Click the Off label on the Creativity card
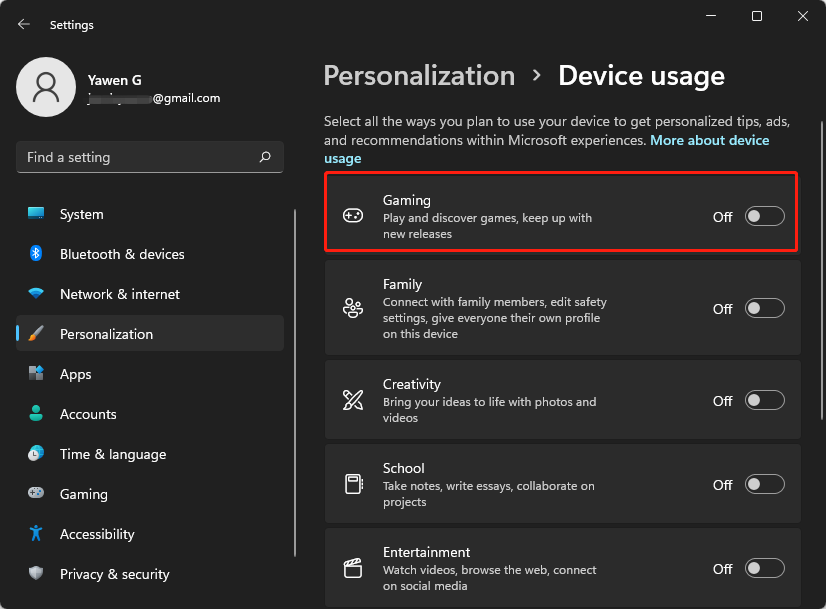This screenshot has width=826, height=609. click(722, 401)
